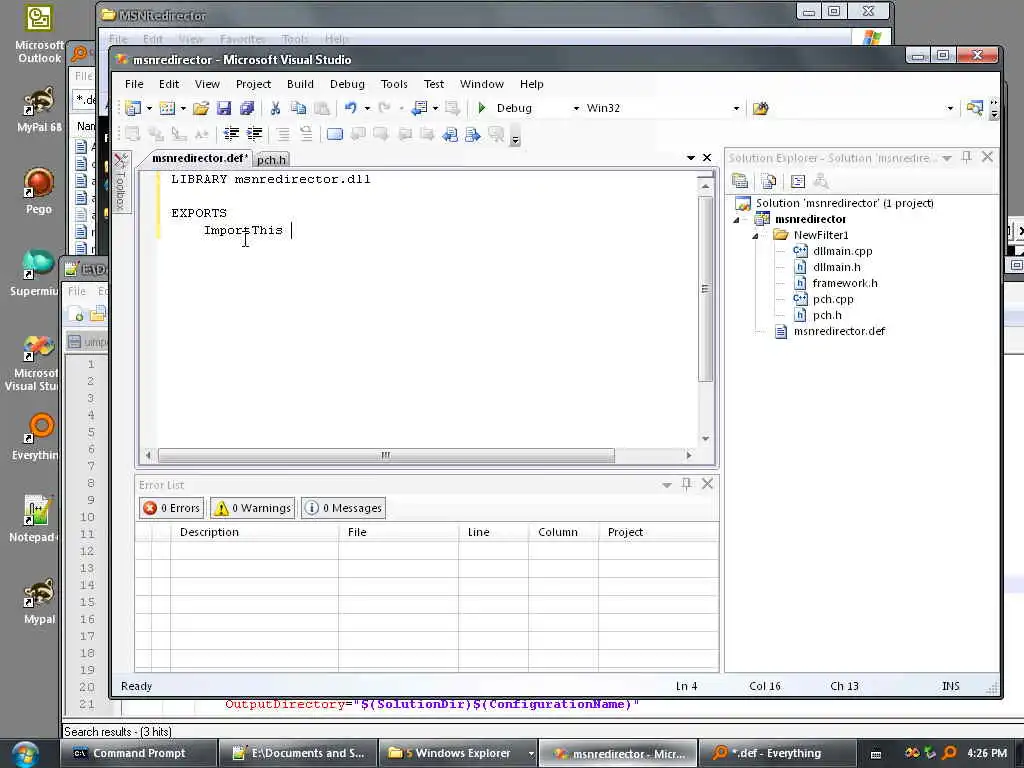The image size is (1024, 768).
Task: Select dllmain.cpp in Solution Explorer
Action: coord(842,251)
